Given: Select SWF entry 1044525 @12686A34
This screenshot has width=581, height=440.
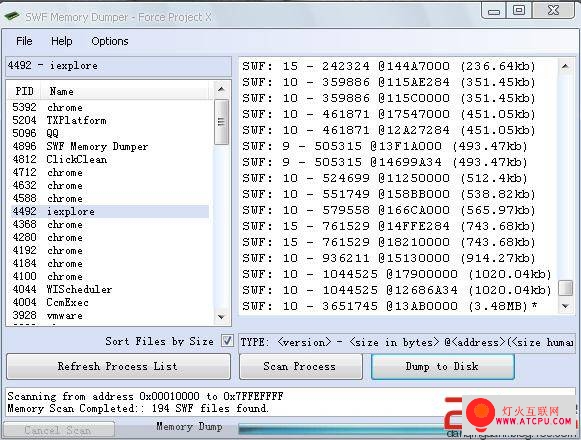Looking at the screenshot, I should (397, 290).
